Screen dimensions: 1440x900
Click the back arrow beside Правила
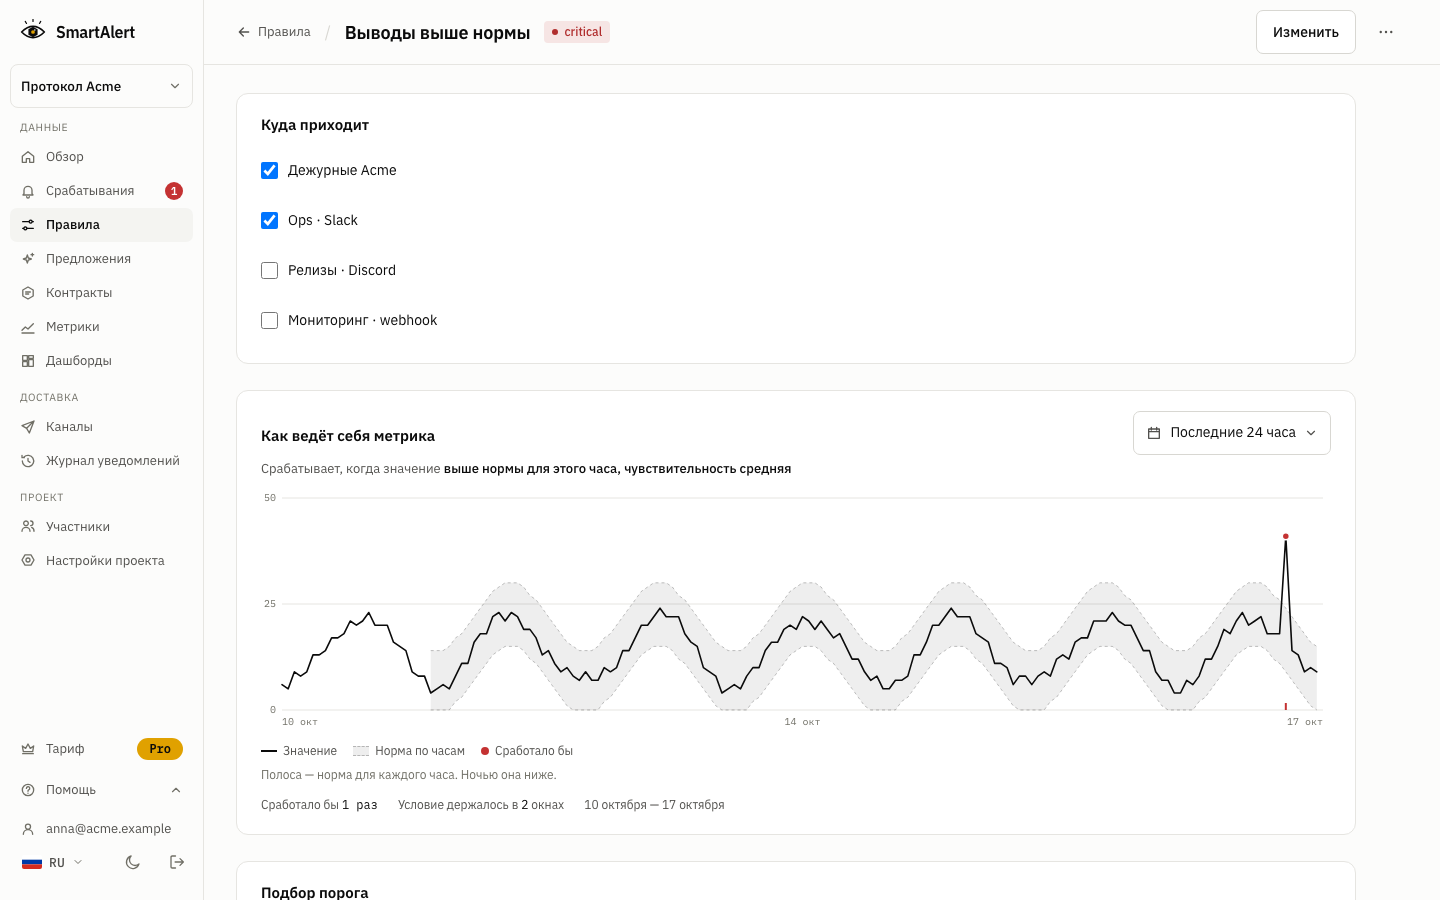click(244, 32)
